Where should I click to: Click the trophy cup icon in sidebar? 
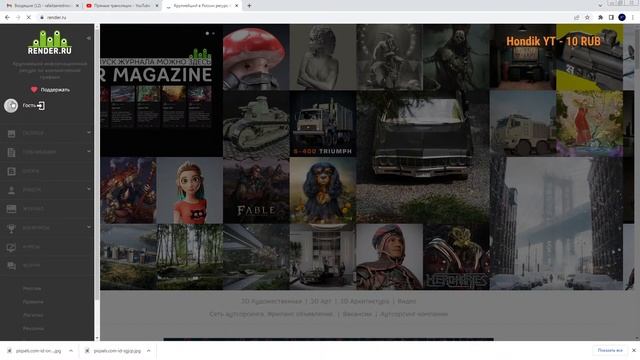coord(11,228)
